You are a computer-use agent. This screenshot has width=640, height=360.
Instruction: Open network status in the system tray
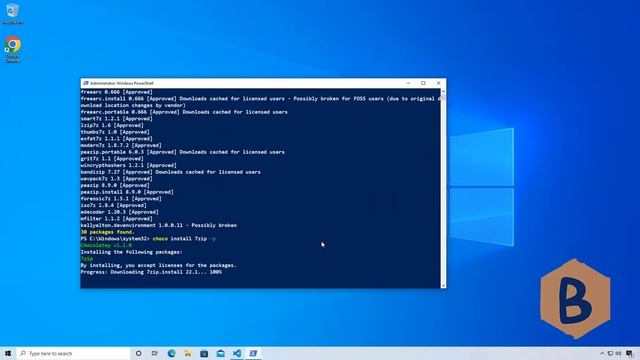[x=610, y=353]
